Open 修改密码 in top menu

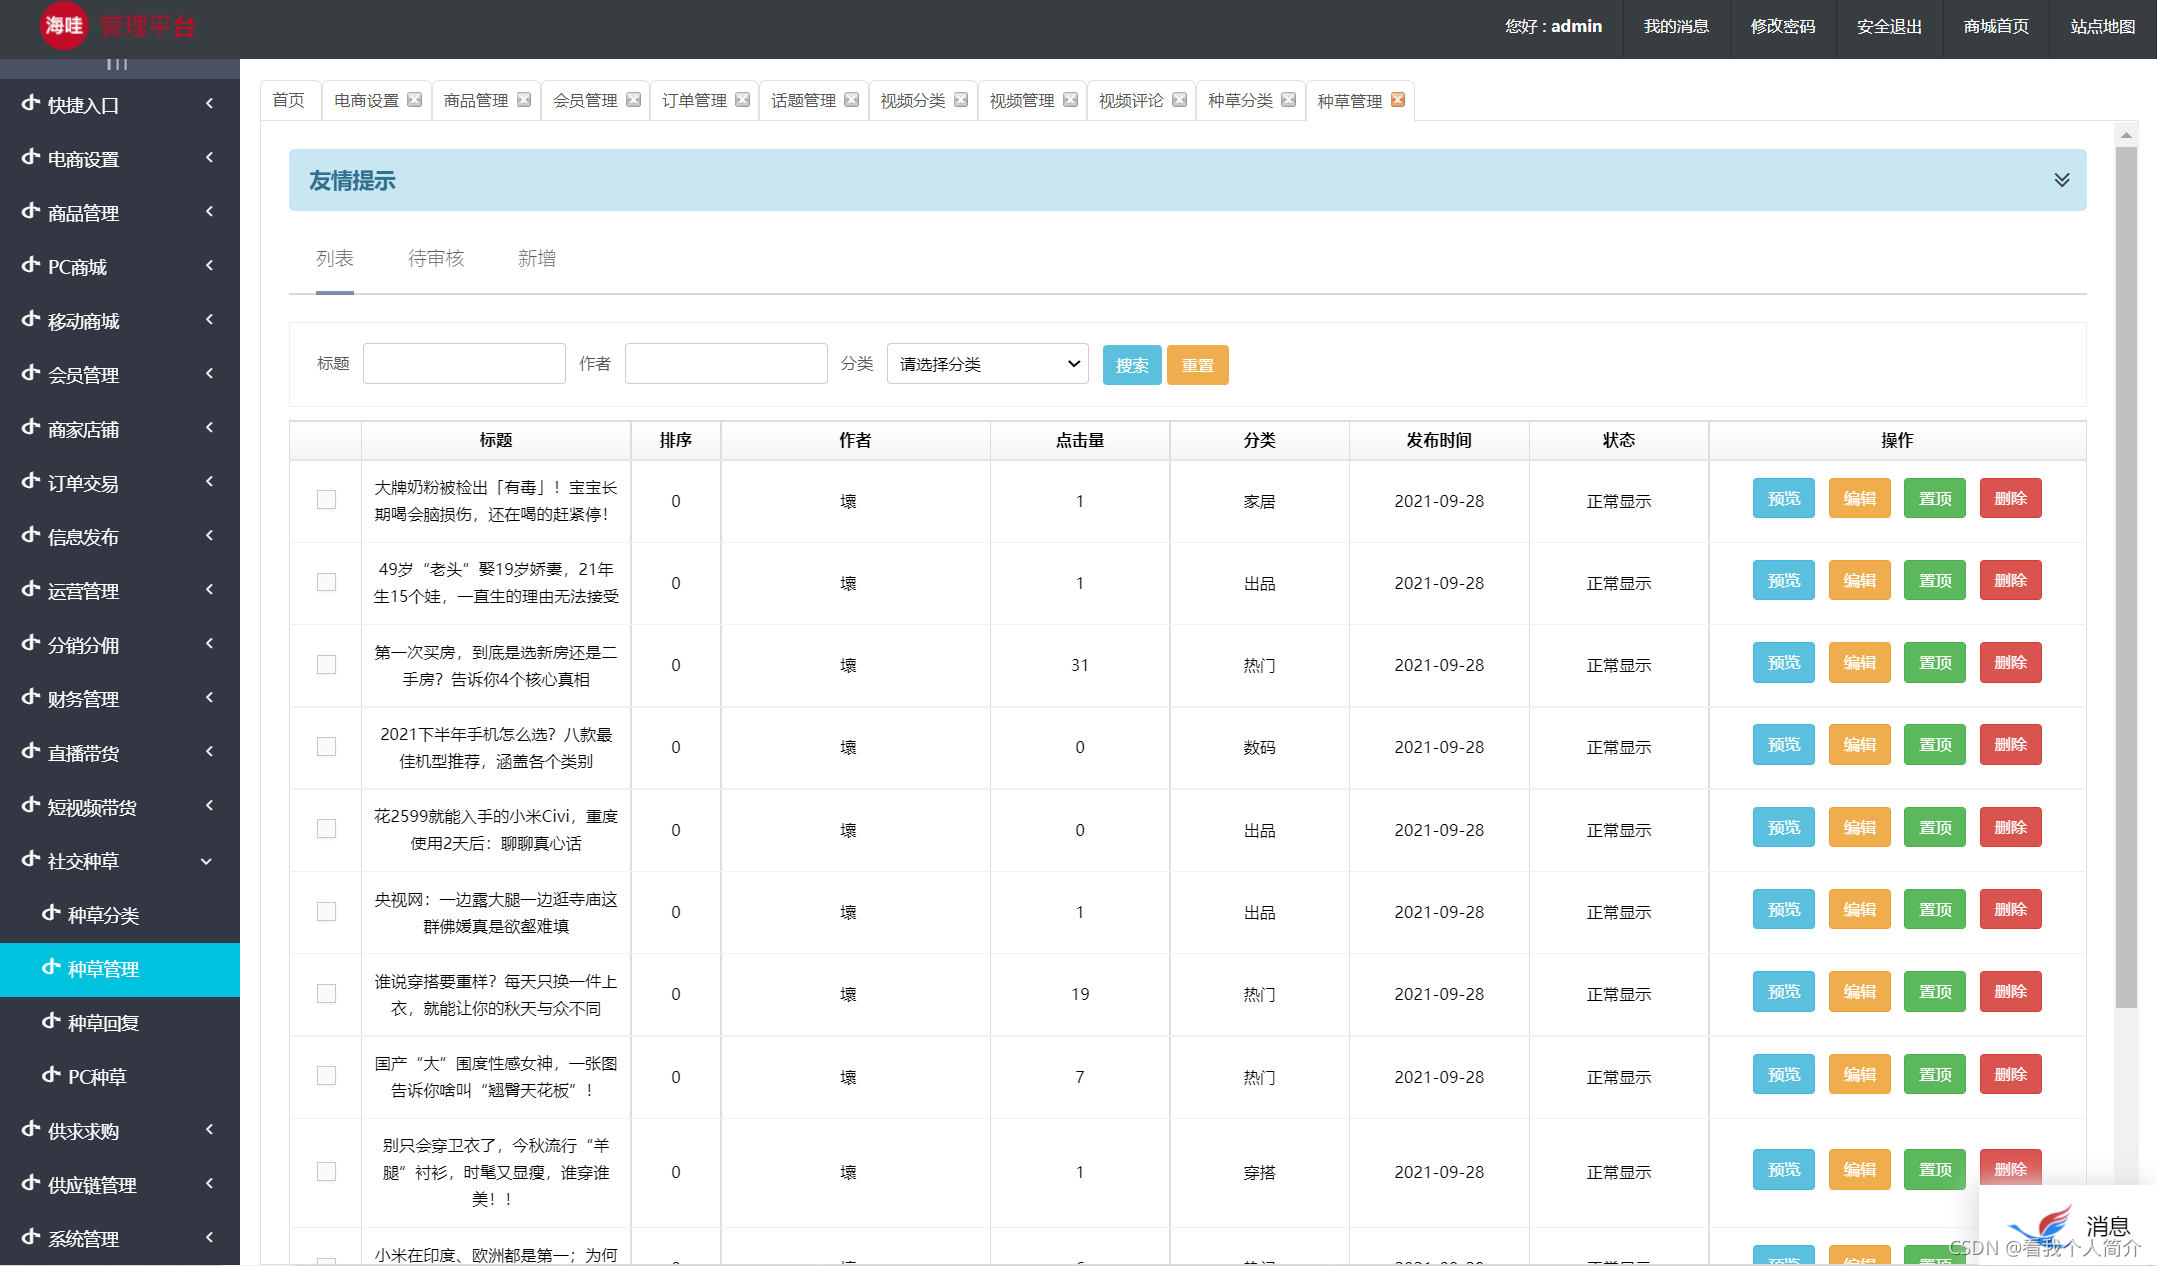(x=1783, y=26)
